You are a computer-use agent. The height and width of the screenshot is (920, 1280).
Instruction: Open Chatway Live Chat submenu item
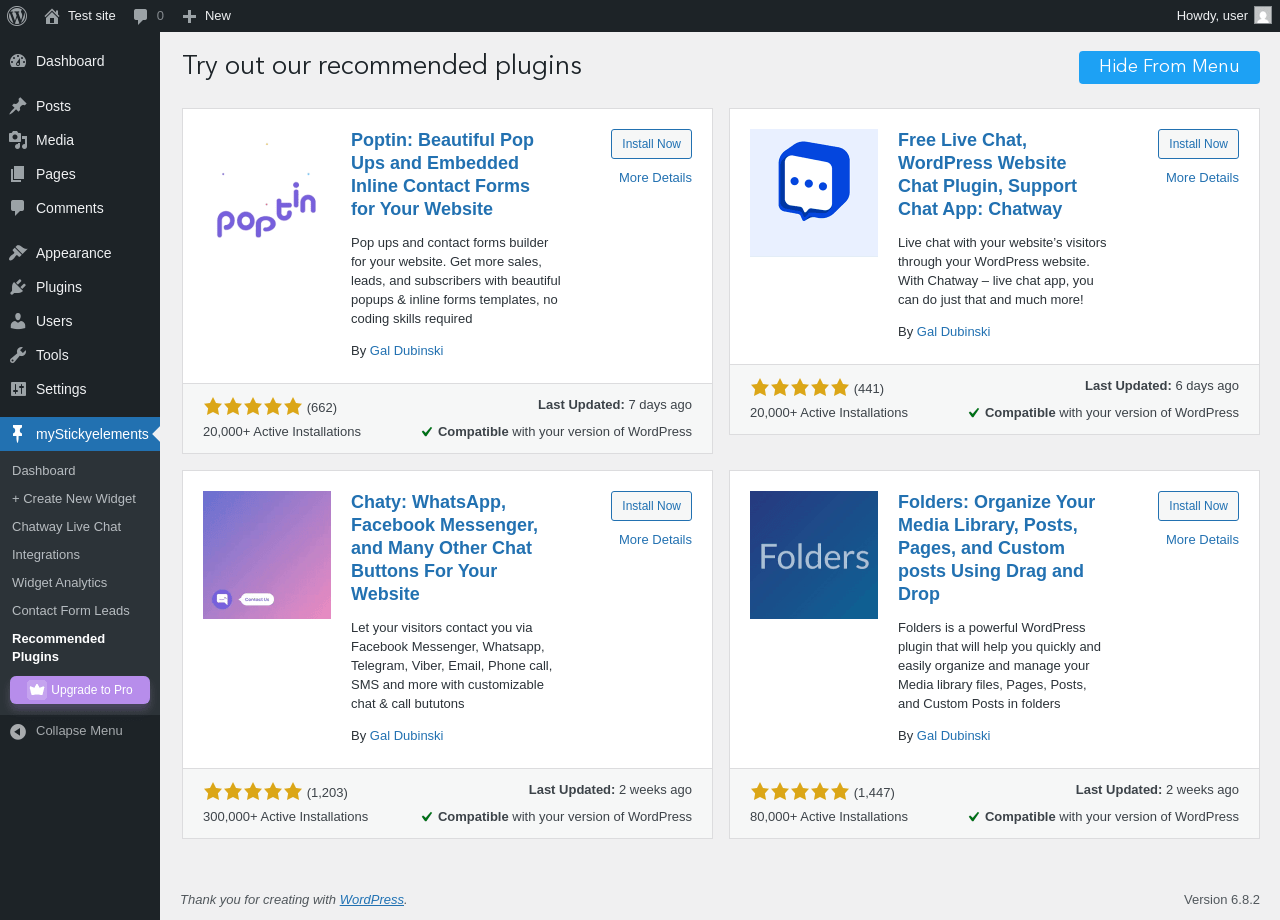pyautogui.click(x=66, y=527)
